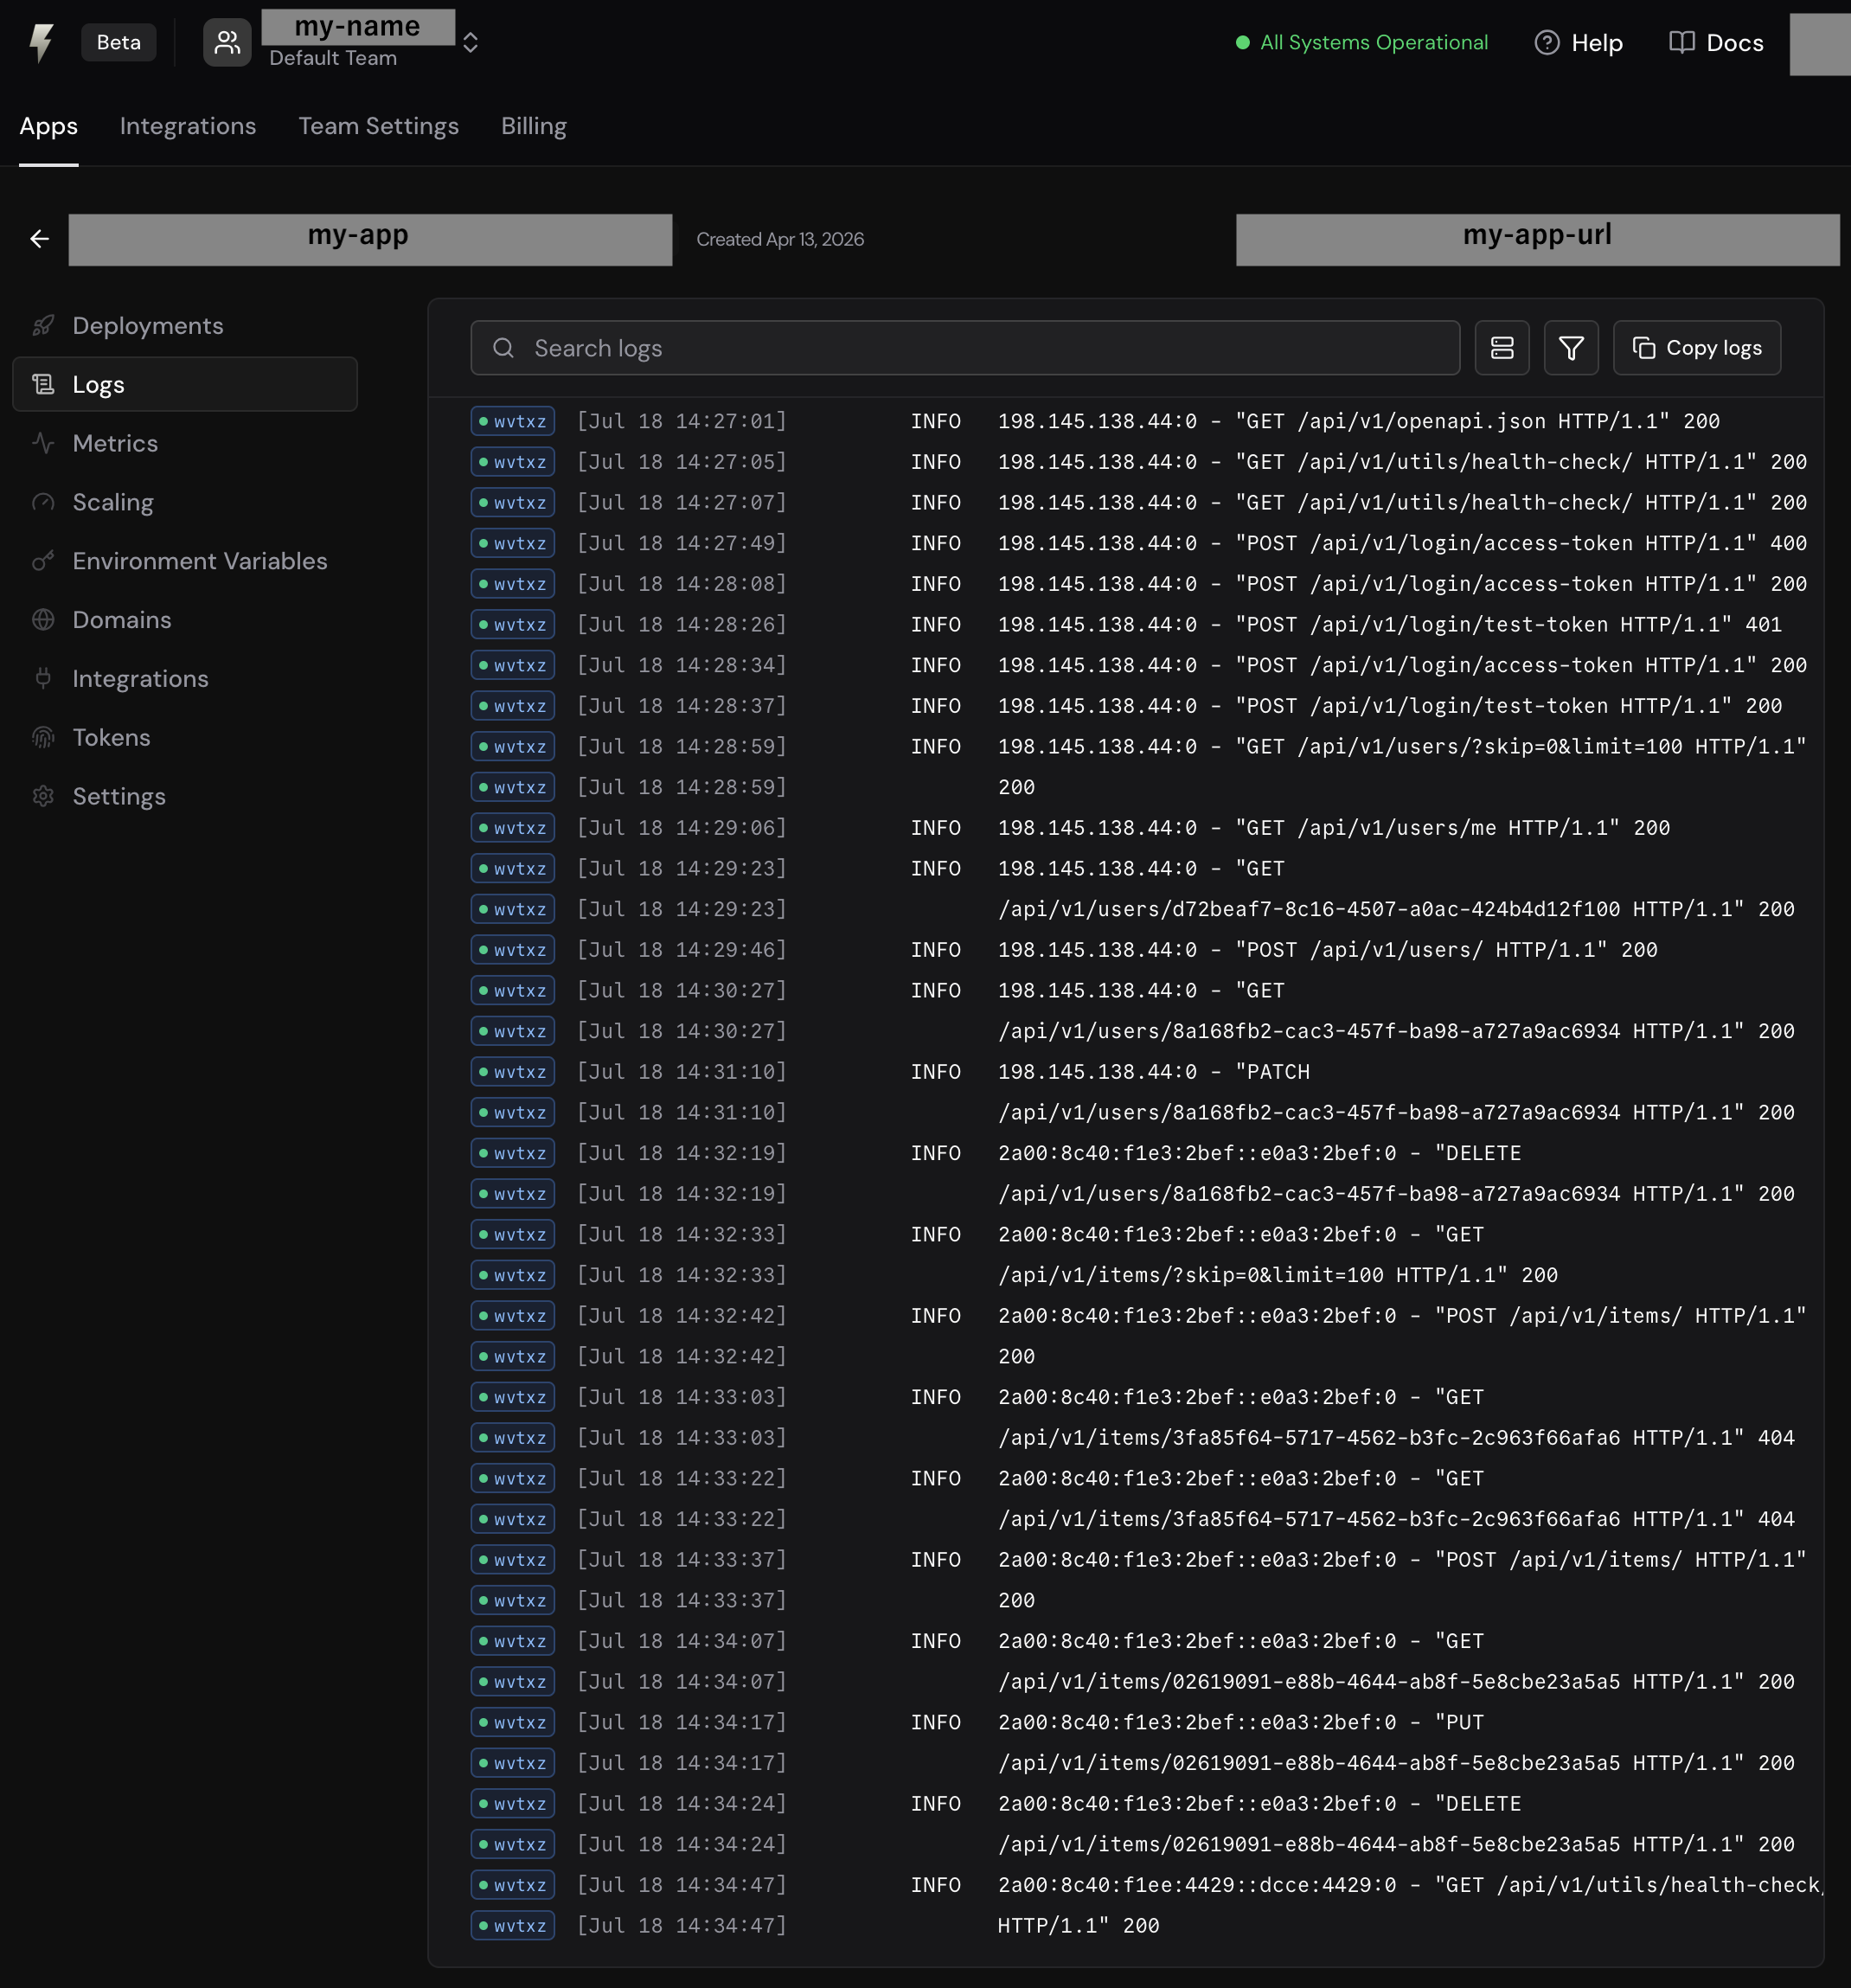Click the wvtxz badge at 14:28:26
Image resolution: width=1851 pixels, height=1988 pixels.
click(513, 625)
